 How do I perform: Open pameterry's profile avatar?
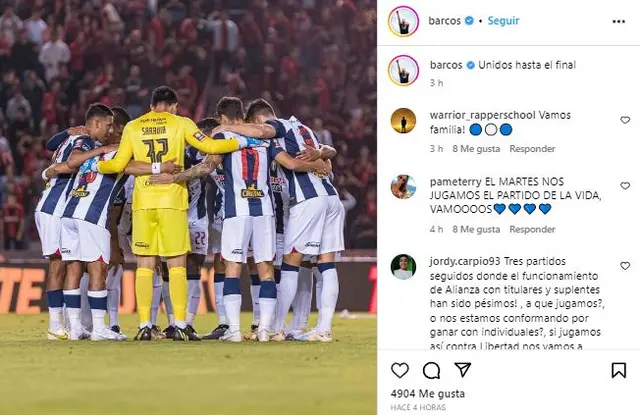pyautogui.click(x=403, y=186)
